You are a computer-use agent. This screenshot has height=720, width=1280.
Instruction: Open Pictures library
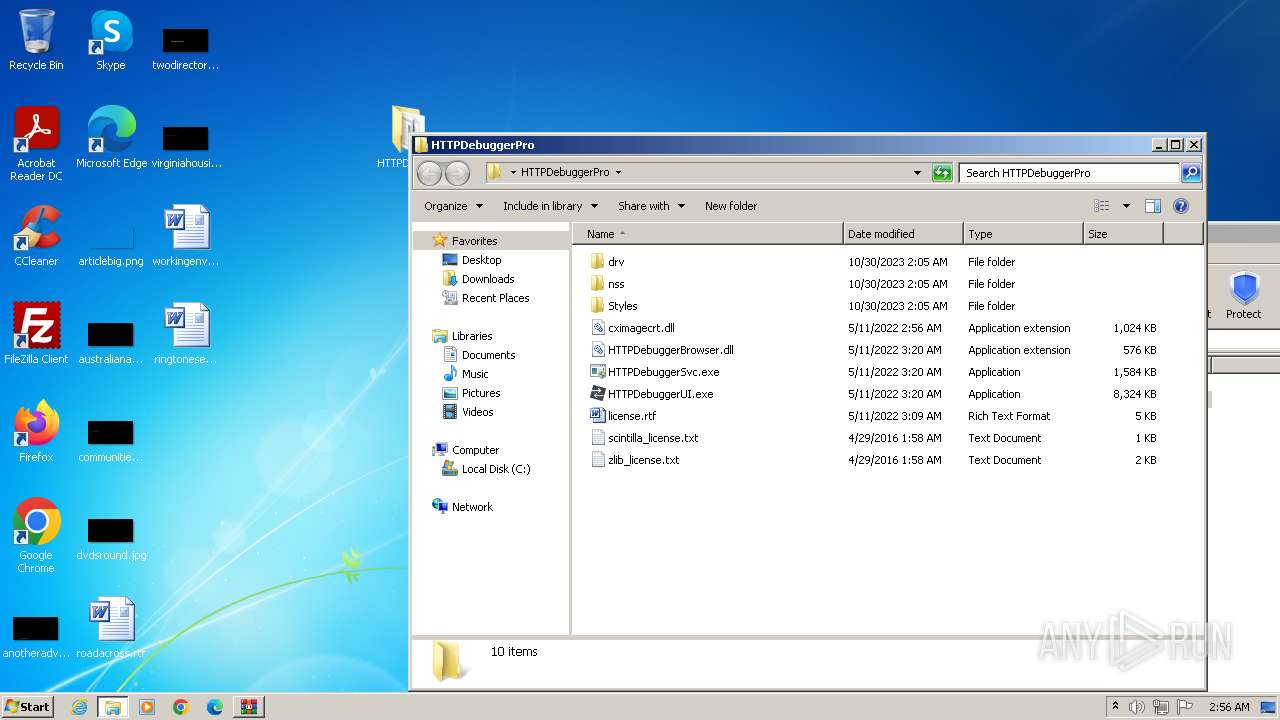click(x=471, y=393)
